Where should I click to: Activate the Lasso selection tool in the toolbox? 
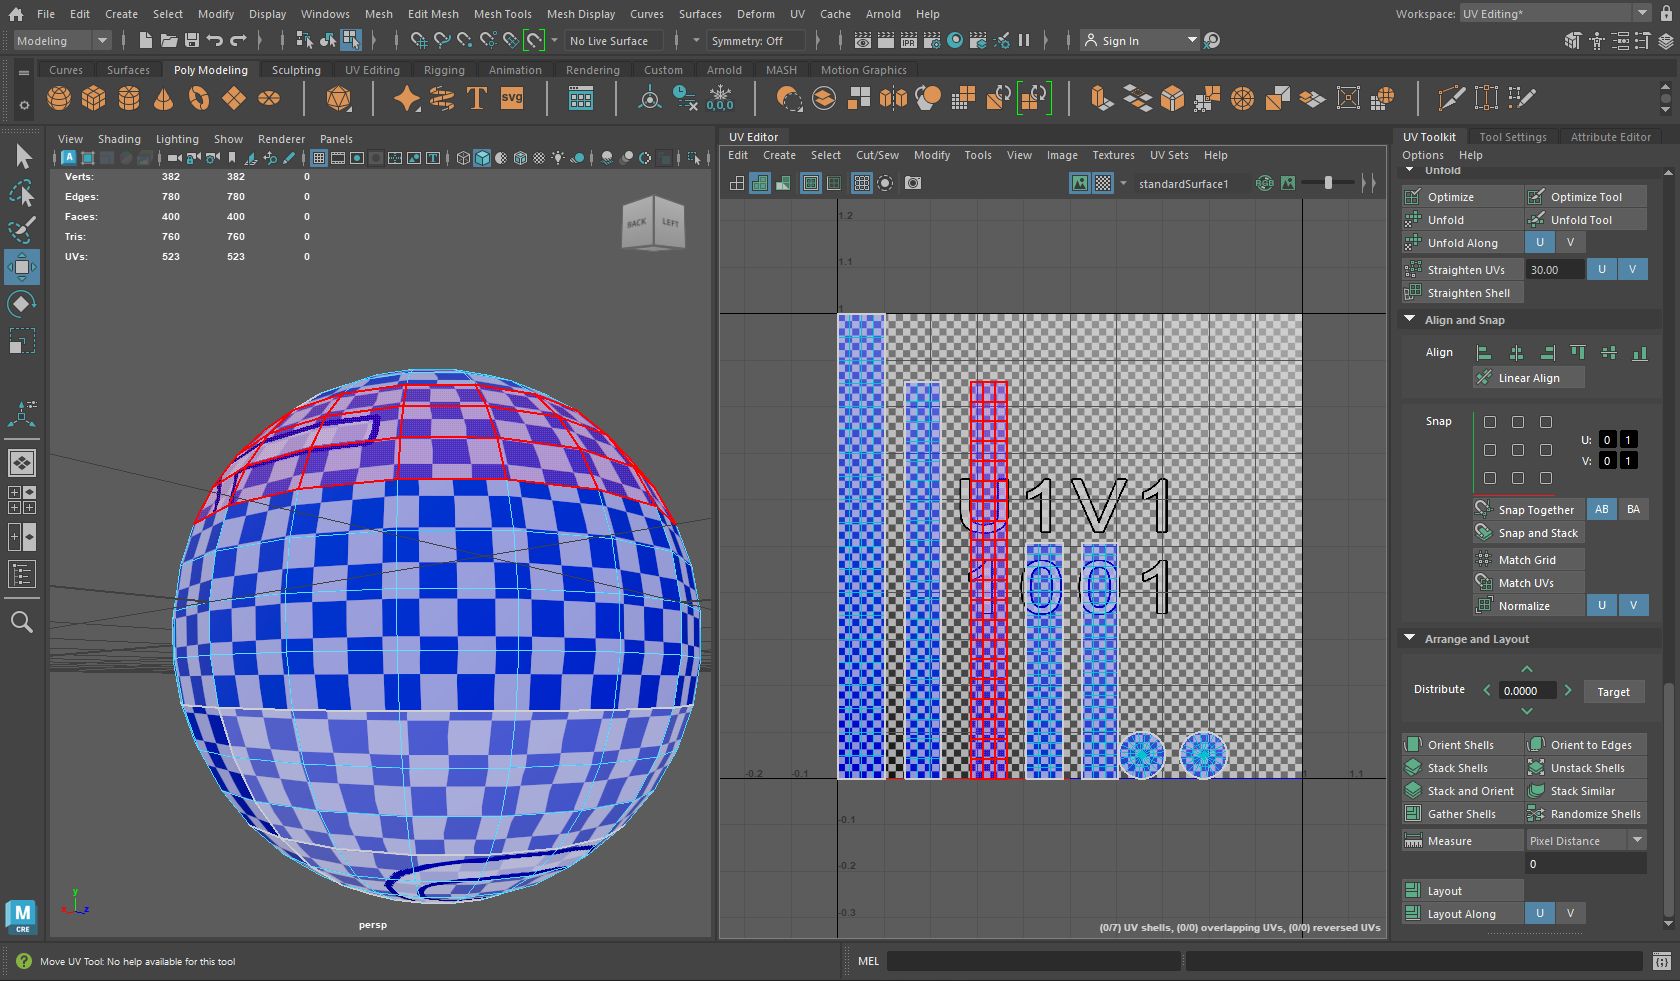click(x=22, y=193)
